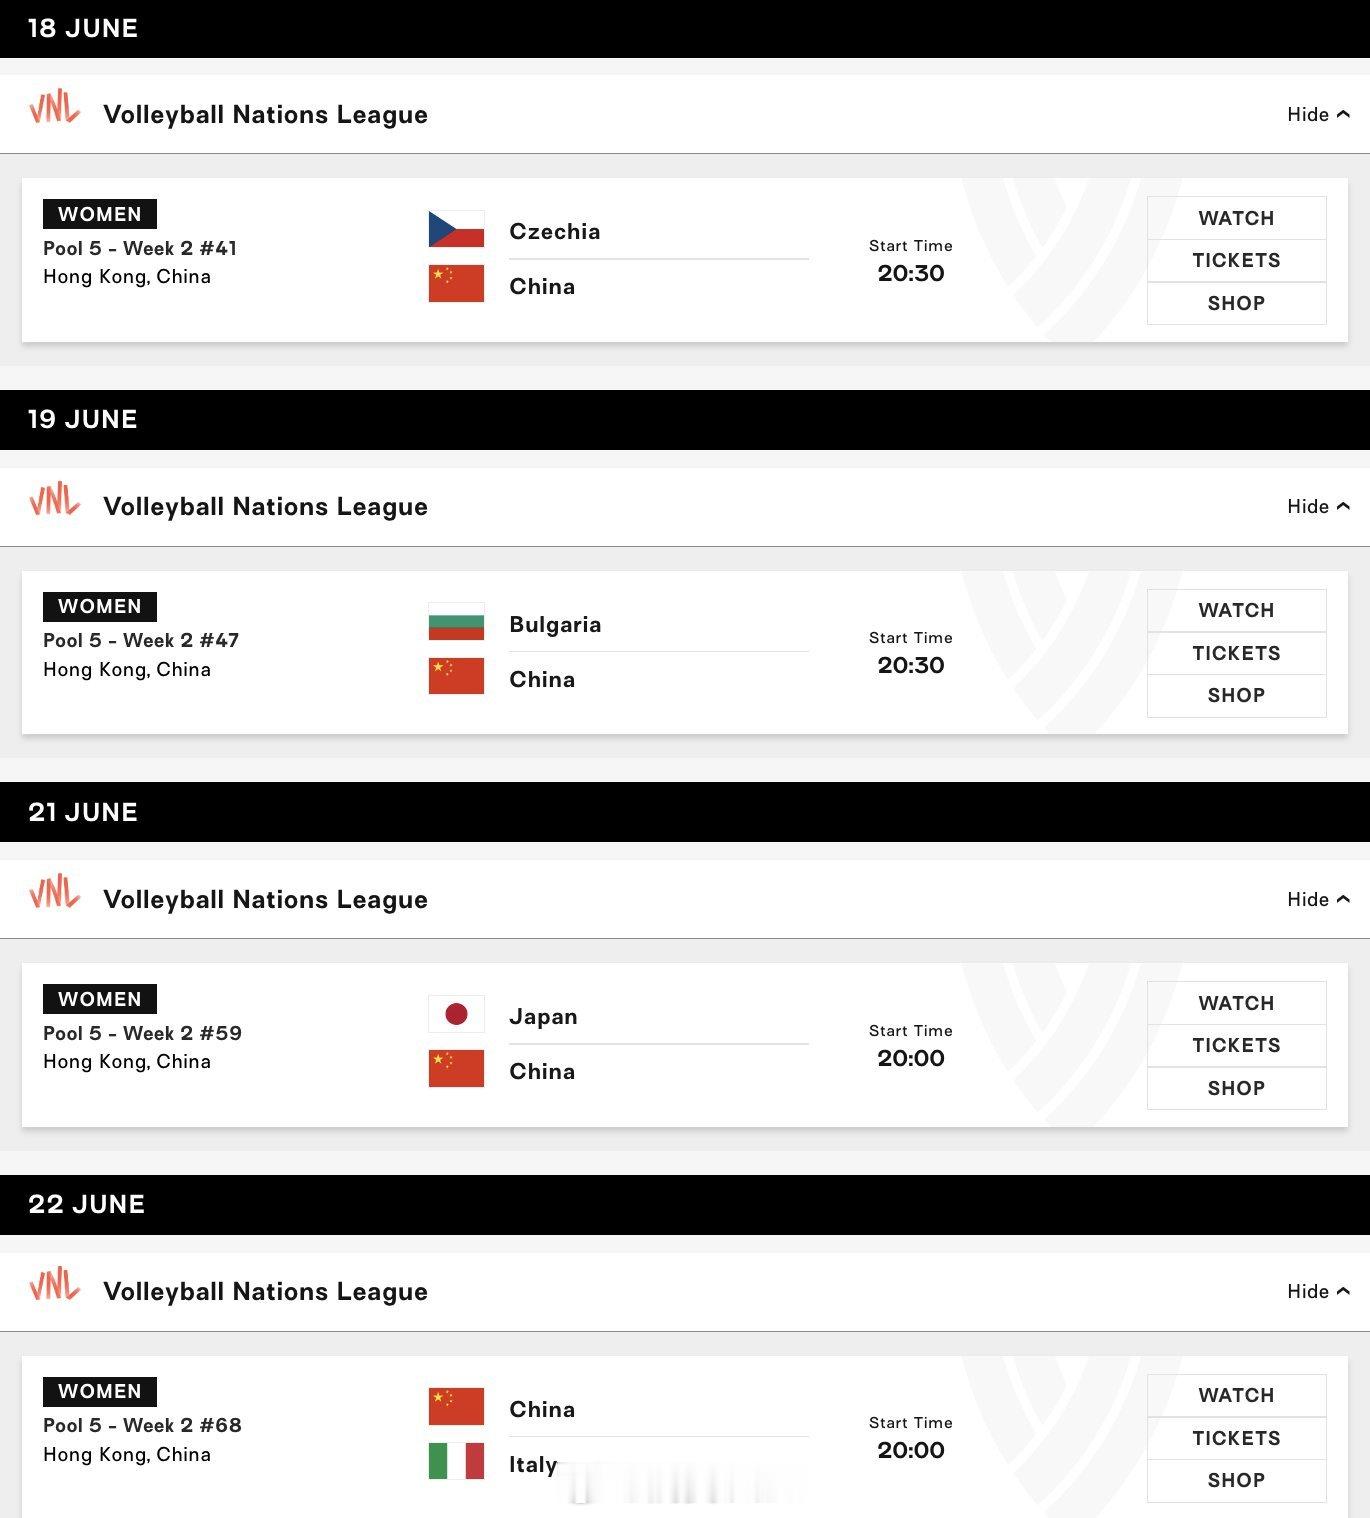Collapse the 18 June Volleyball Nations League section
The width and height of the screenshot is (1370, 1518).
(1318, 114)
